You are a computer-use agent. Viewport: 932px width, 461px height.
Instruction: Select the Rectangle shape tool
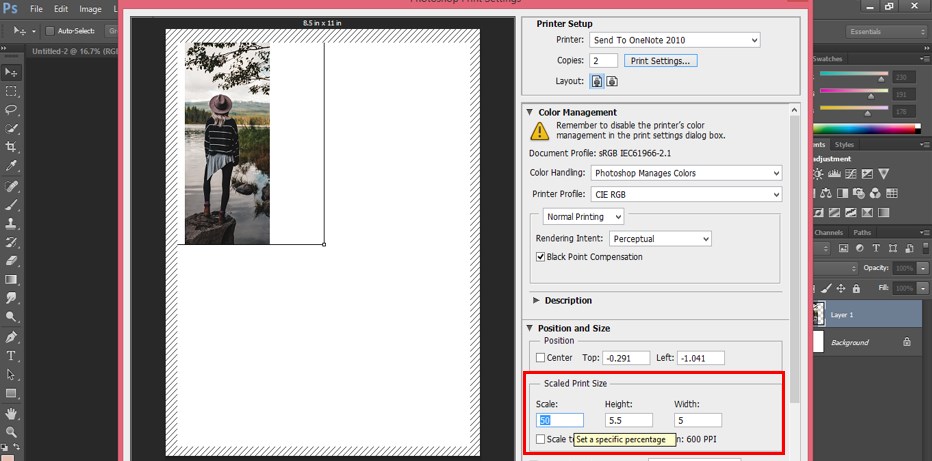[x=11, y=393]
